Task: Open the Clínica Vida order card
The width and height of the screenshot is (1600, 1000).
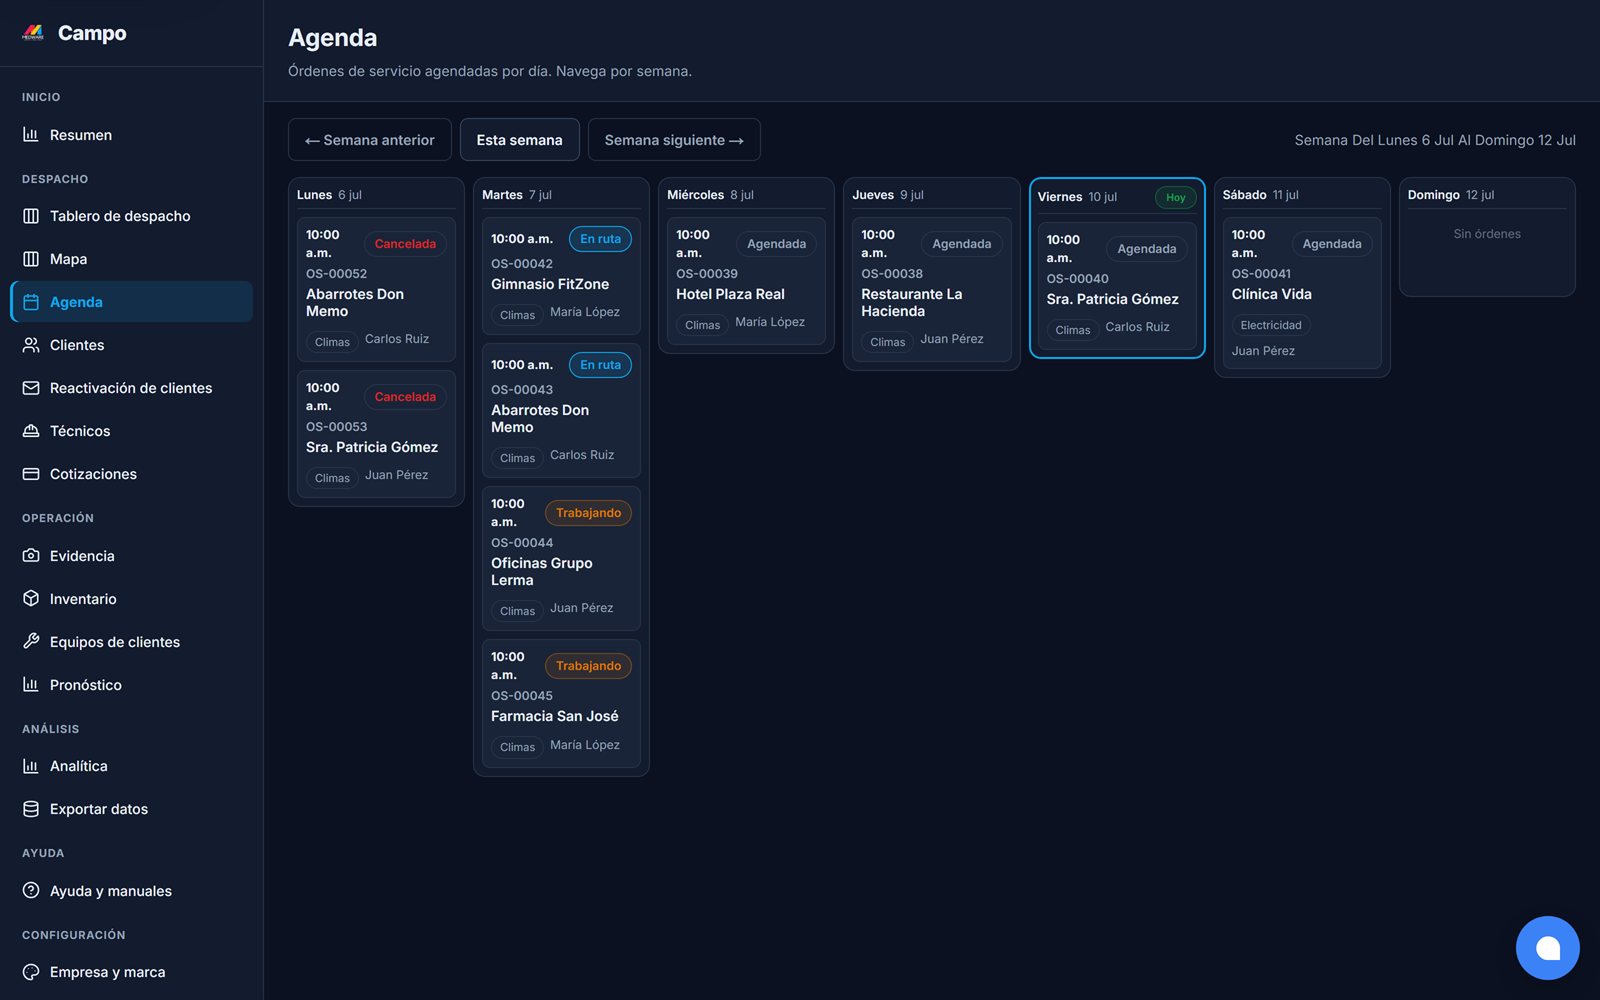Action: tap(1301, 293)
